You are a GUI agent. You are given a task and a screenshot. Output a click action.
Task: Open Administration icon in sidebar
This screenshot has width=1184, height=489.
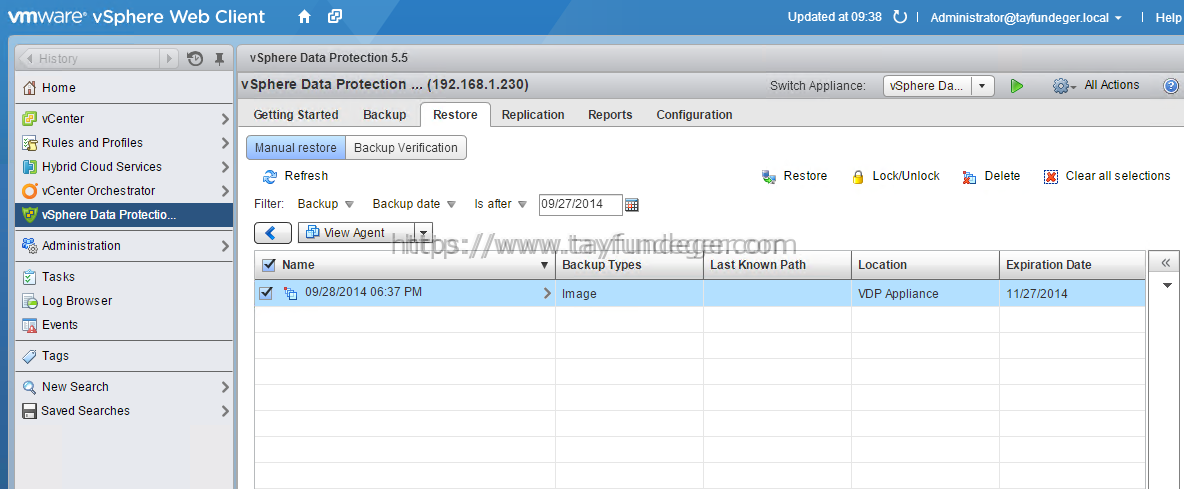pos(29,245)
